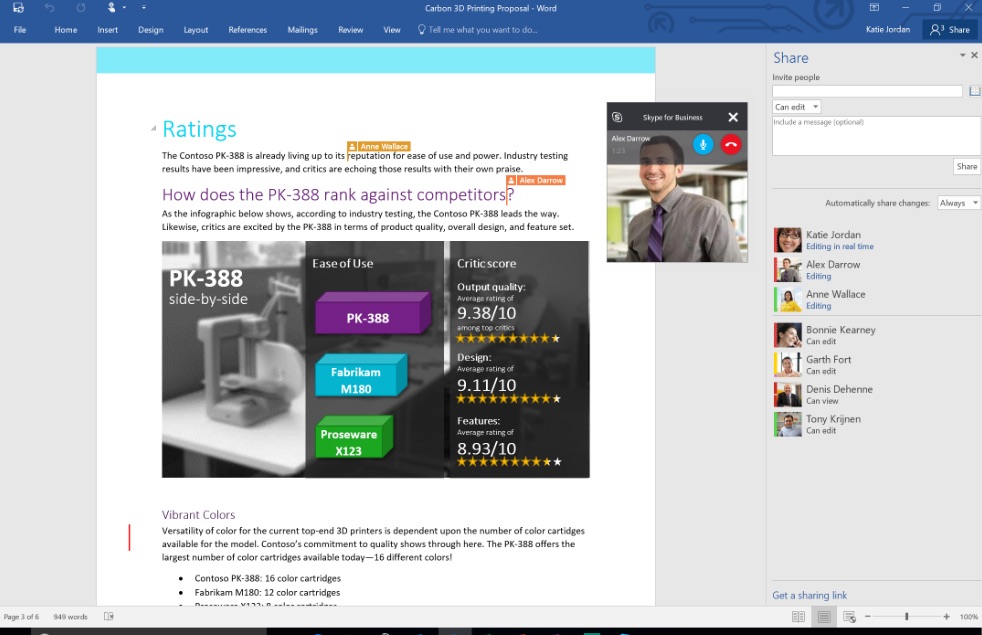Switch to Read Mode view
This screenshot has height=635, width=982.
pos(798,617)
